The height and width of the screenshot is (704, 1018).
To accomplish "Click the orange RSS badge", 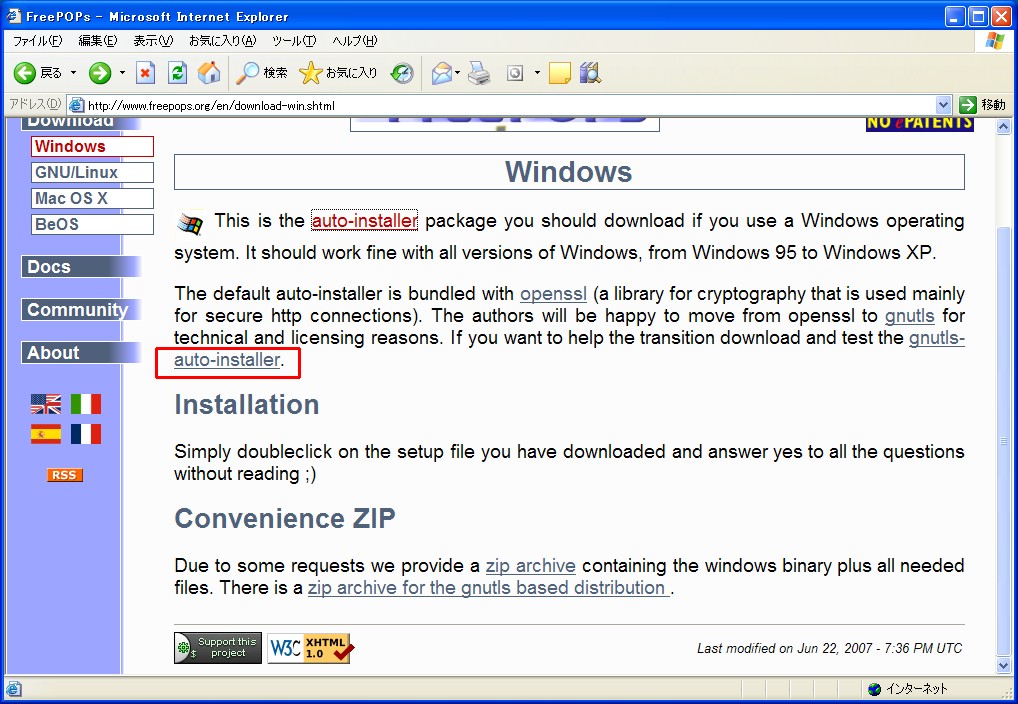I will point(64,475).
